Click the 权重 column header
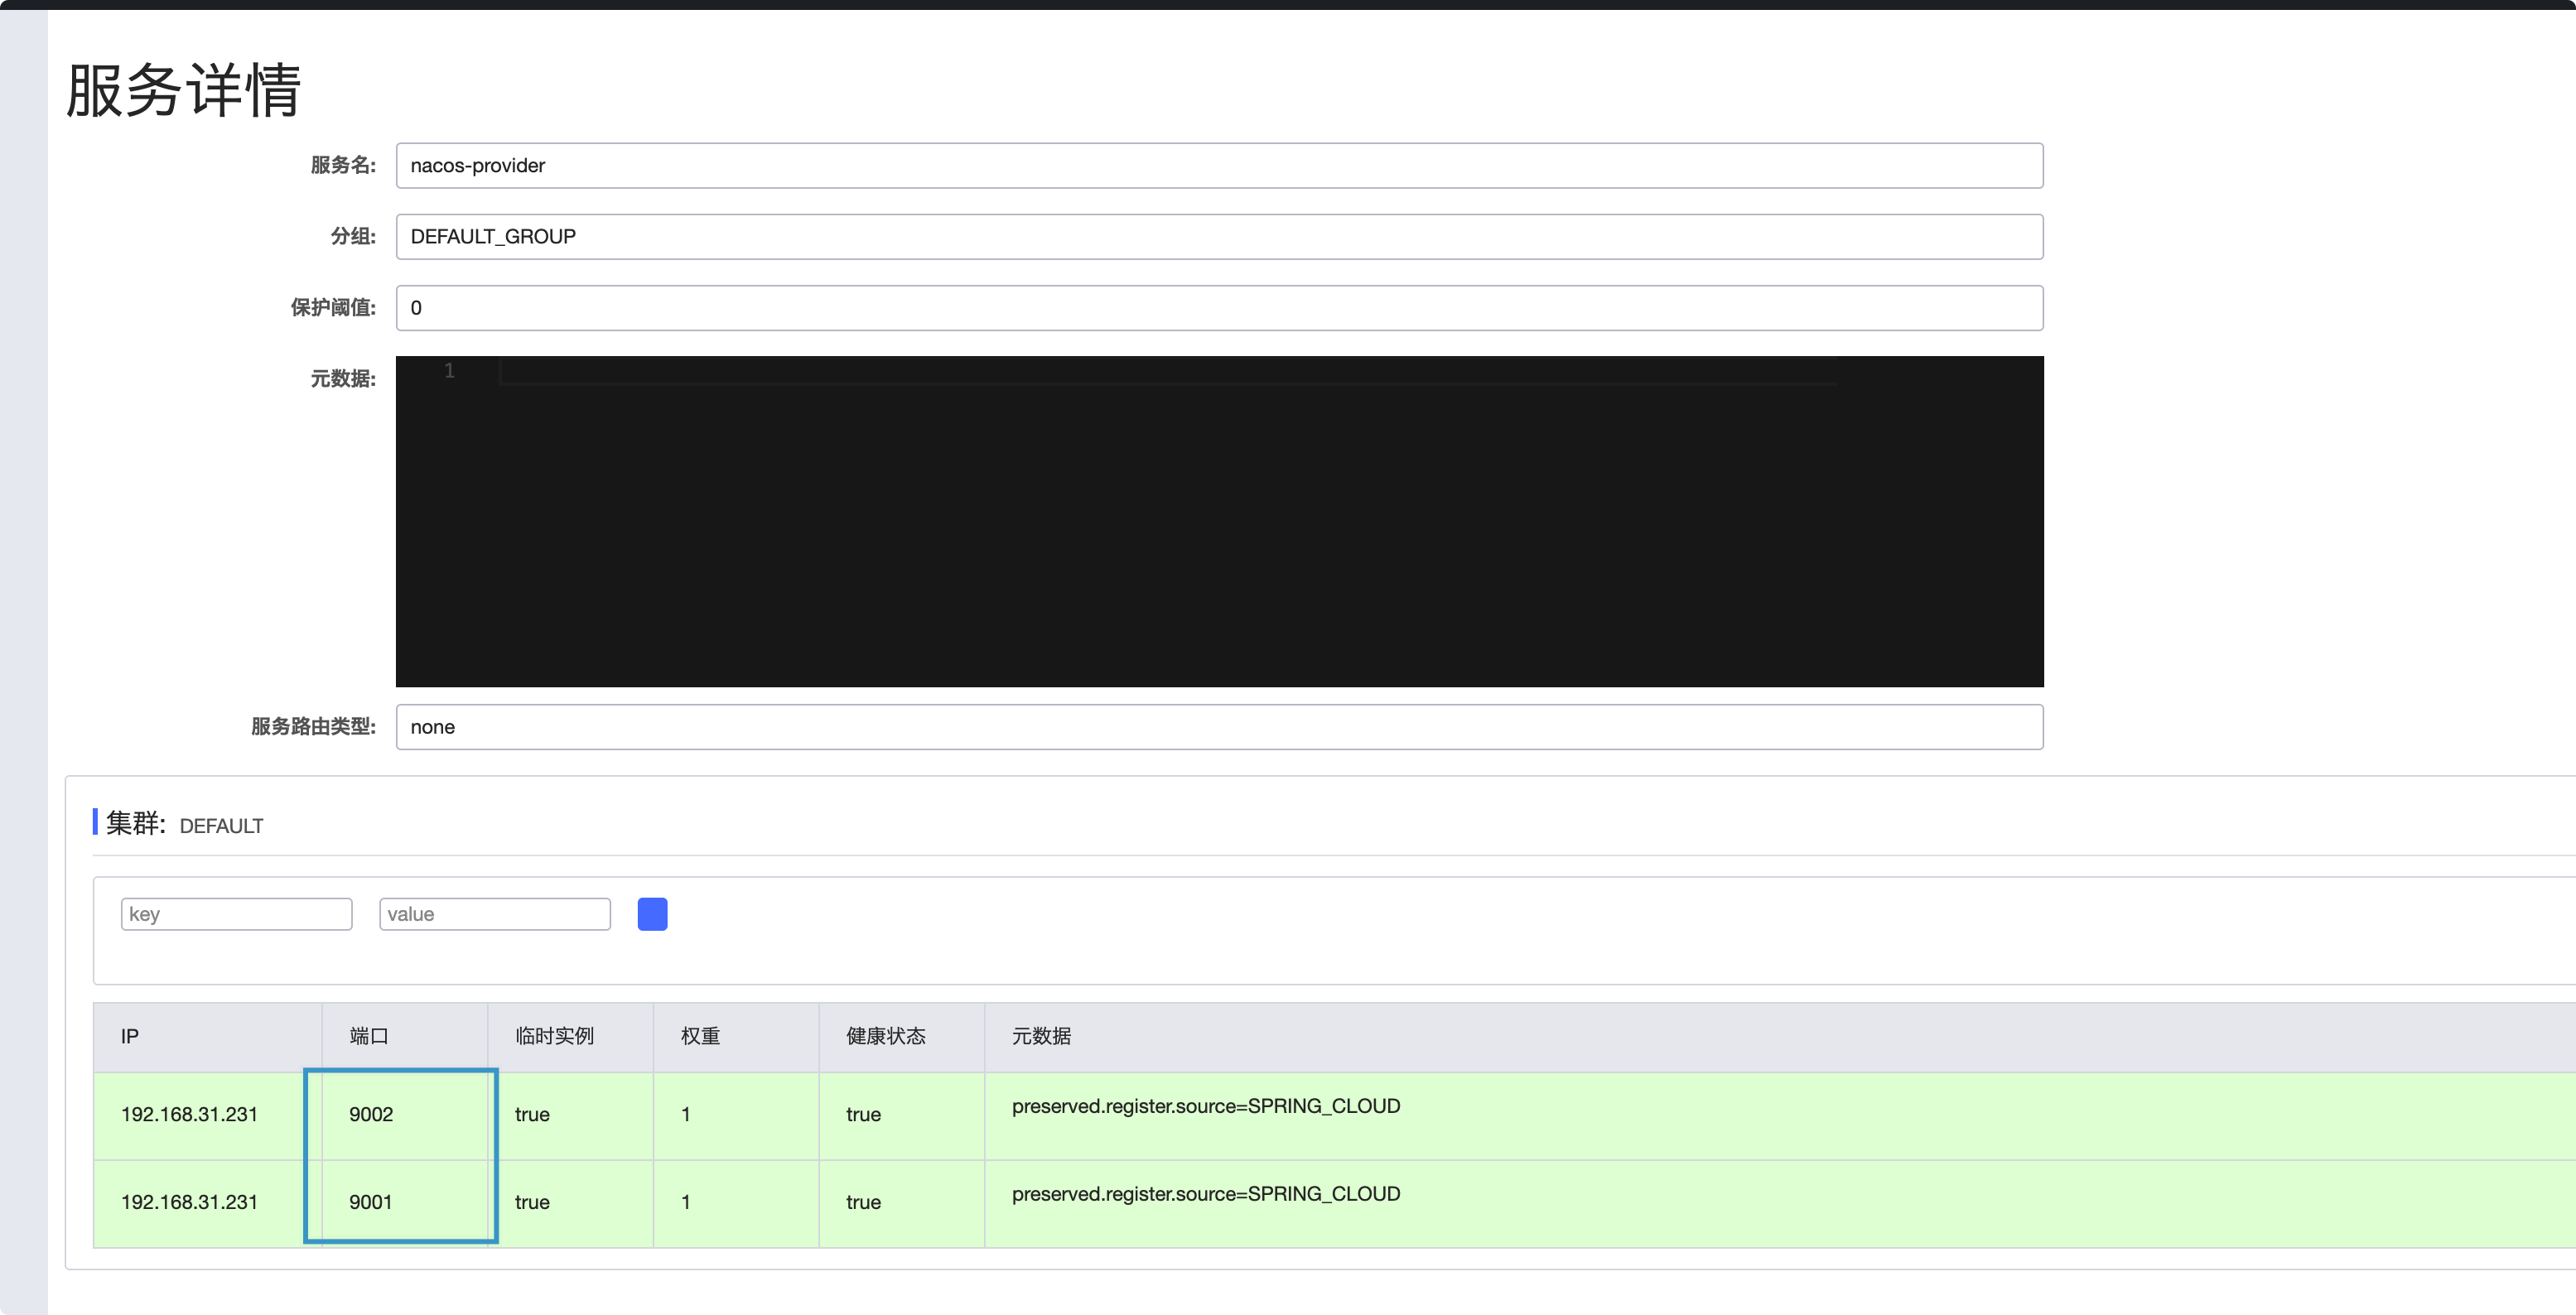Viewport: 2576px width, 1315px height. 700,1037
